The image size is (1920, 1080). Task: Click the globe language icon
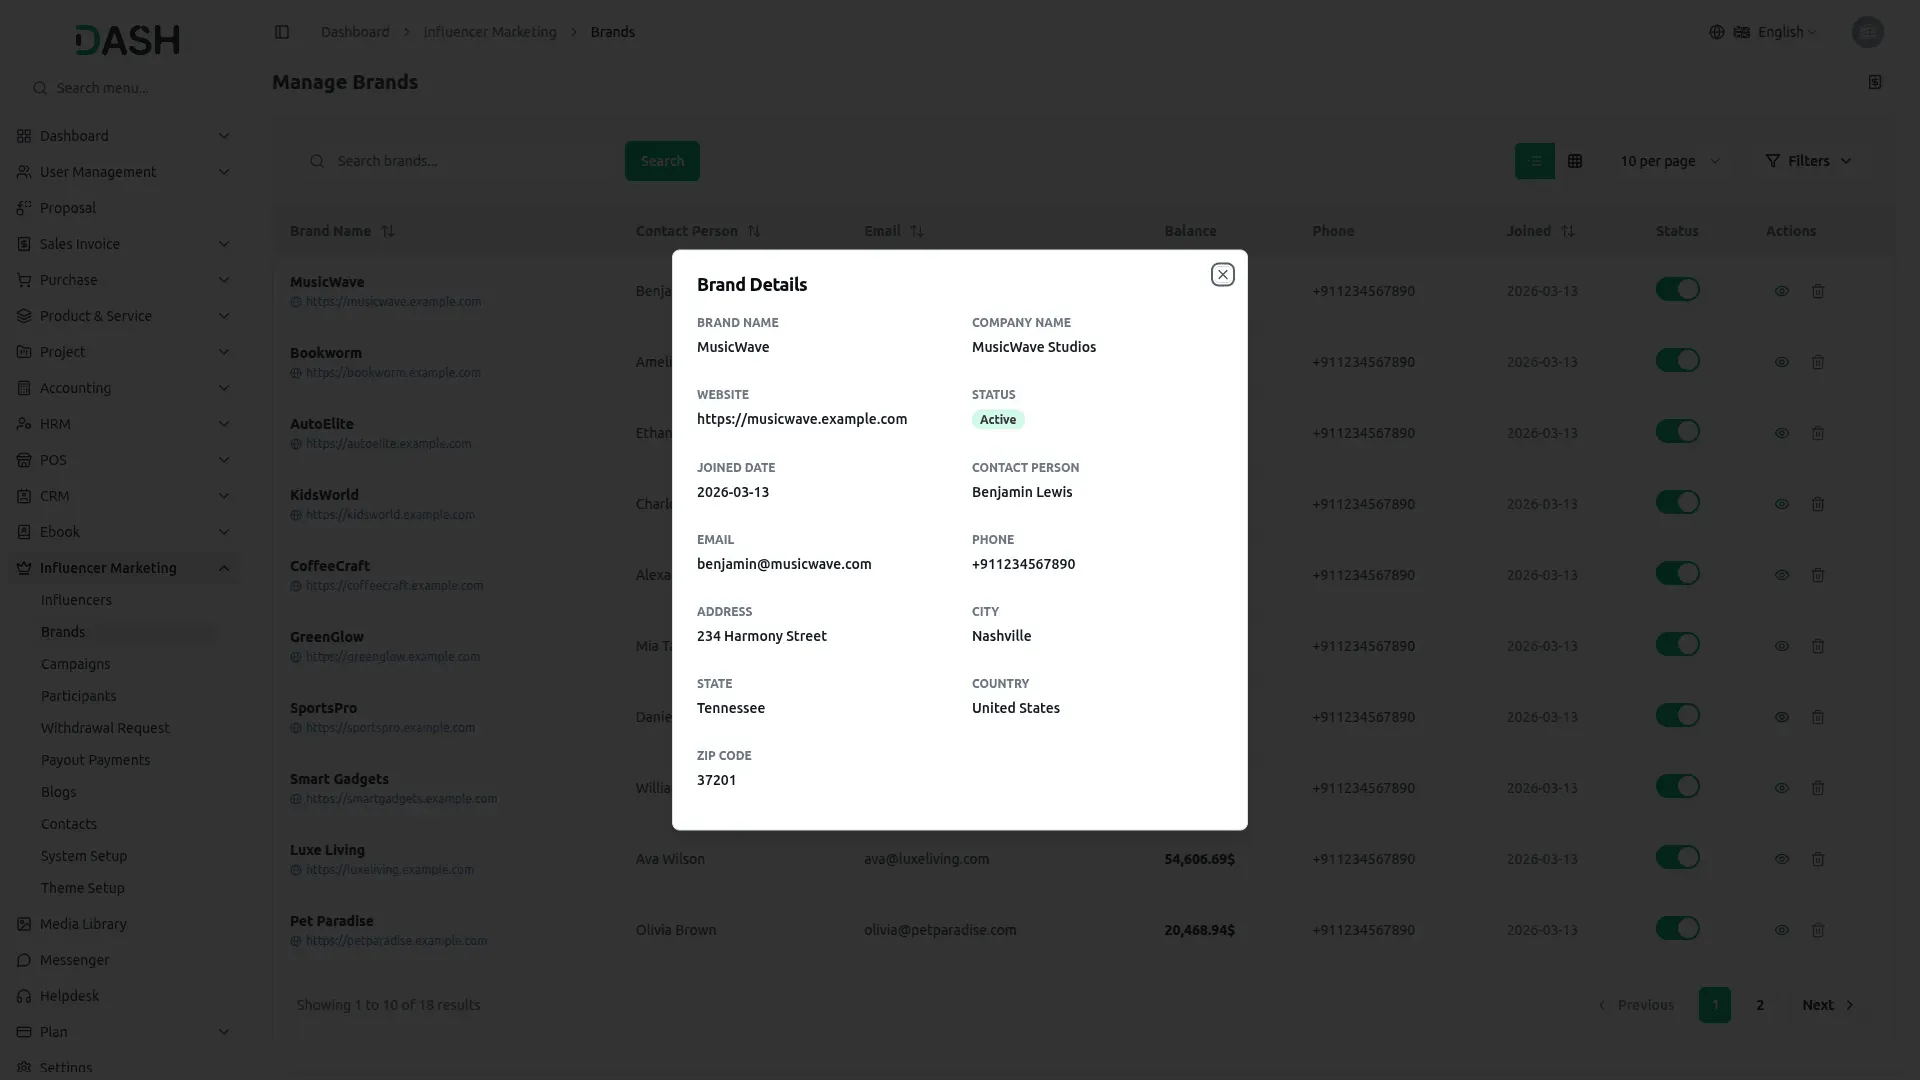point(1716,32)
